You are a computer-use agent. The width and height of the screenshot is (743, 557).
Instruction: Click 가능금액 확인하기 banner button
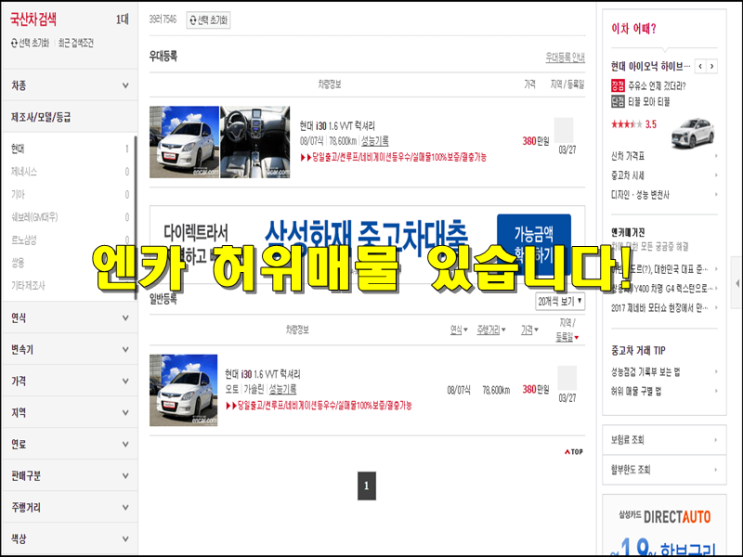tap(534, 244)
